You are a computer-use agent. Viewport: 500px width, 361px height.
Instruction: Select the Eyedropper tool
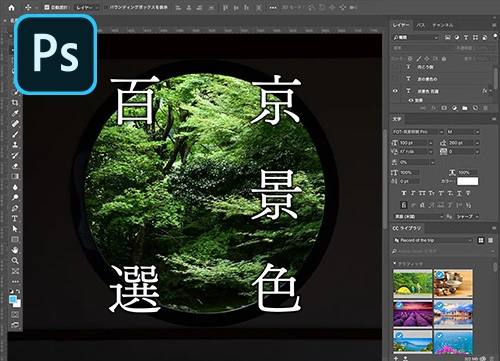tap(15, 113)
